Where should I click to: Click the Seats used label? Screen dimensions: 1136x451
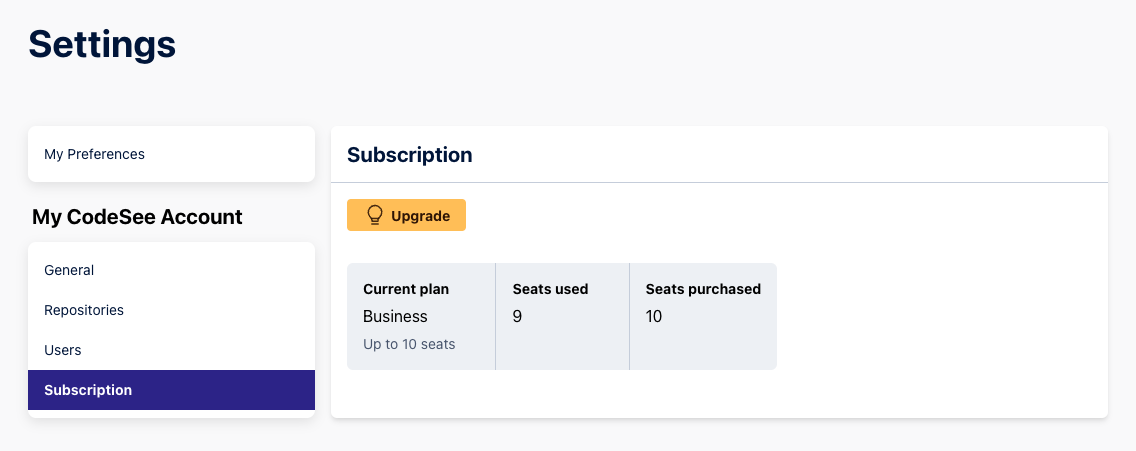pyautogui.click(x=550, y=289)
